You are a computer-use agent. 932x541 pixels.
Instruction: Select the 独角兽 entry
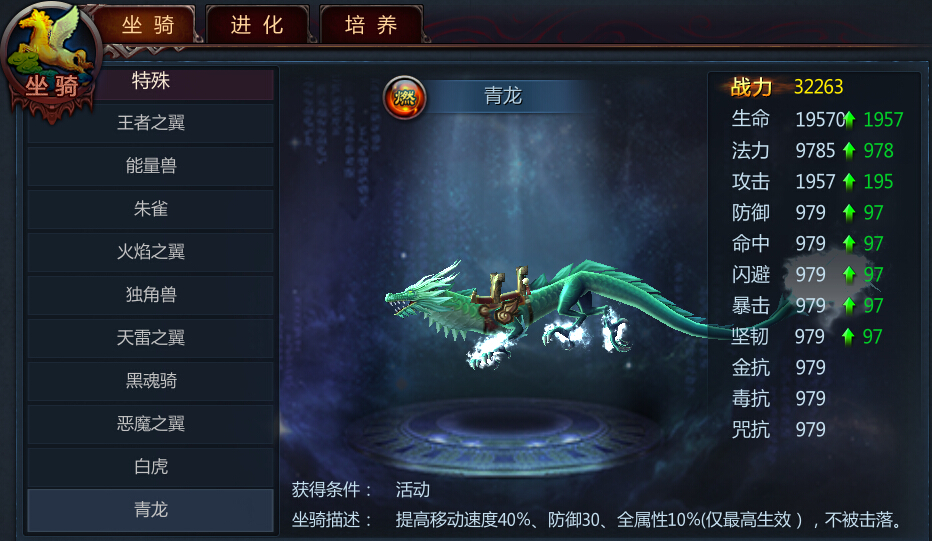point(150,295)
